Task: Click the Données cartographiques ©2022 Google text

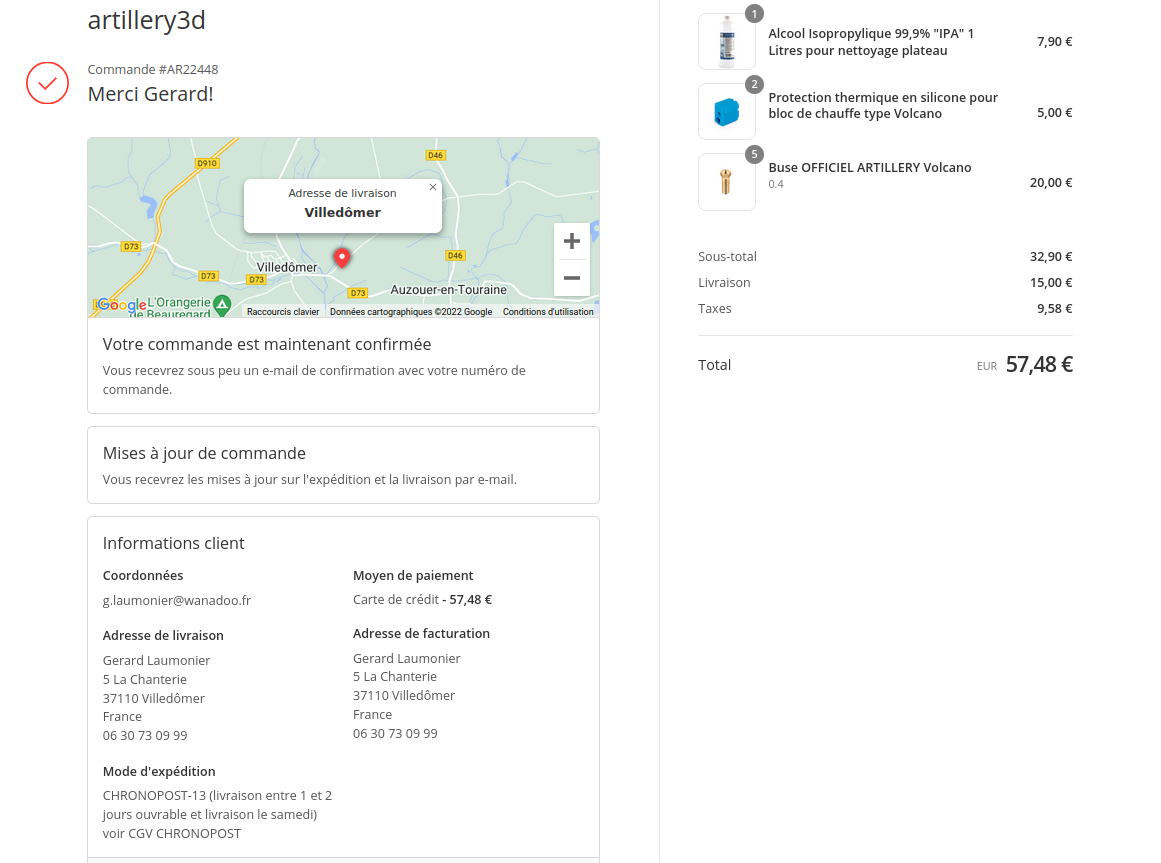Action: pos(411,312)
